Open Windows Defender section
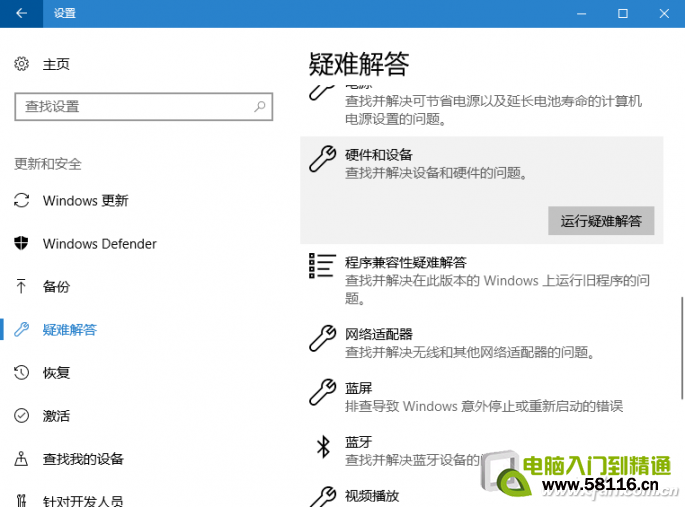The width and height of the screenshot is (685, 507). click(100, 244)
